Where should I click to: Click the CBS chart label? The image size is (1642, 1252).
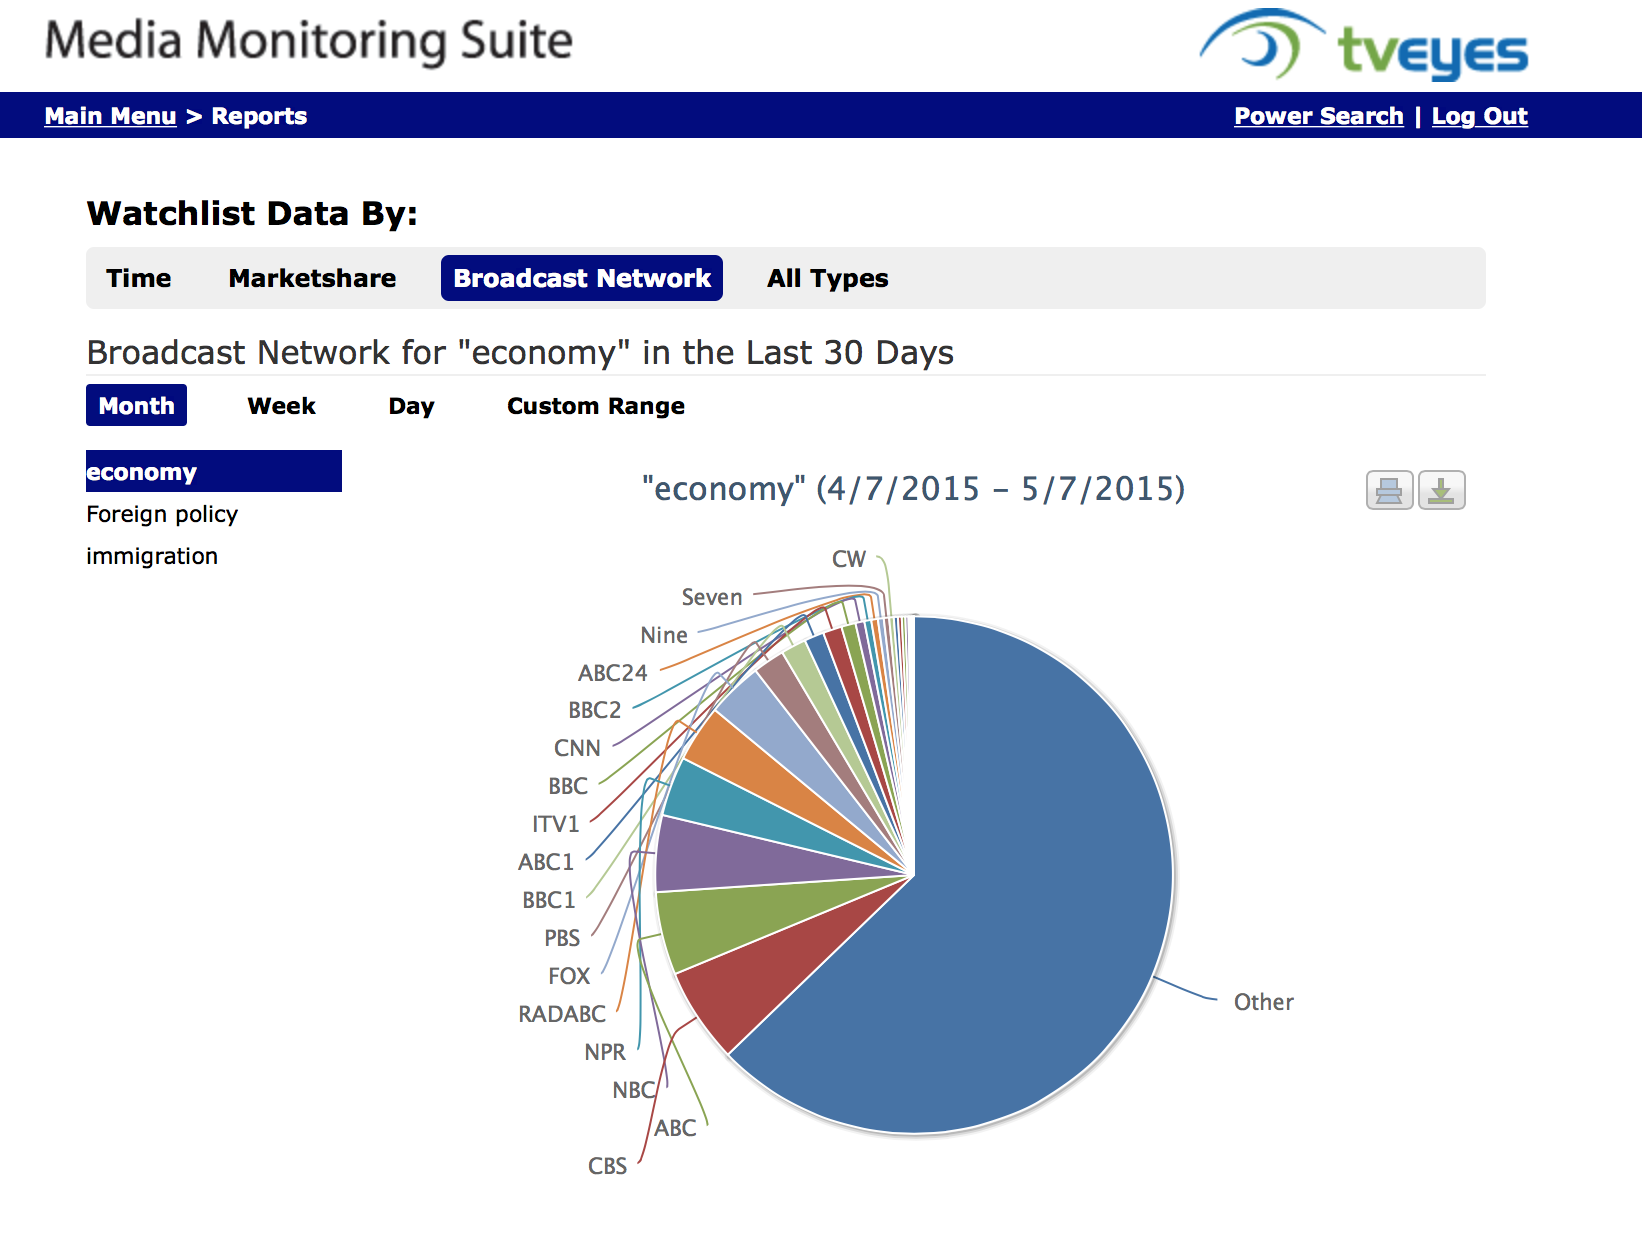point(607,1166)
